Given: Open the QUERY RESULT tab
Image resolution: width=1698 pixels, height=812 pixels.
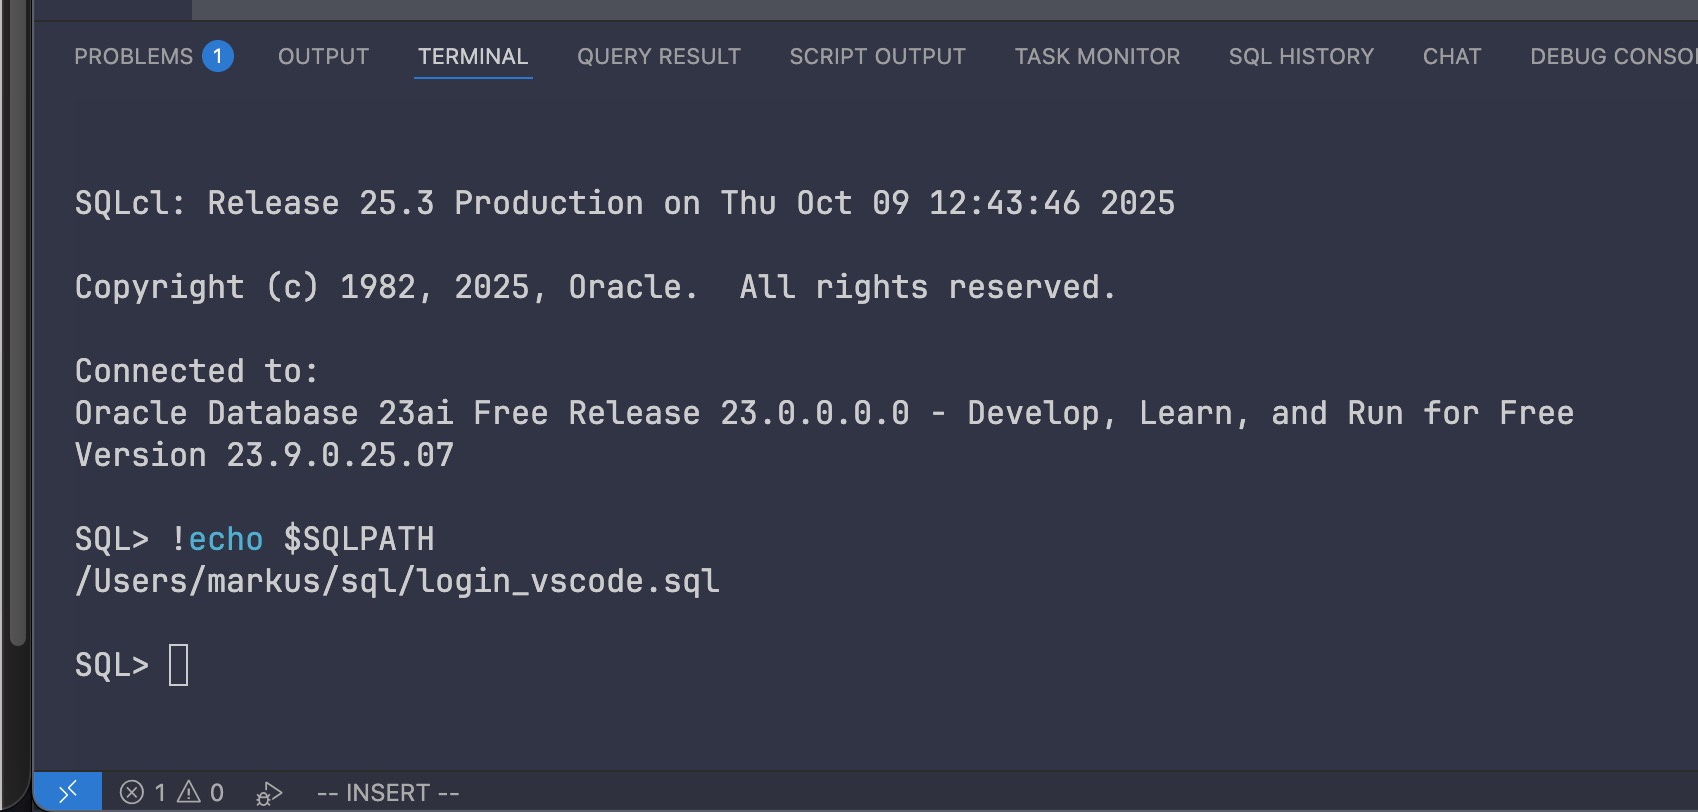Looking at the screenshot, I should pos(659,56).
